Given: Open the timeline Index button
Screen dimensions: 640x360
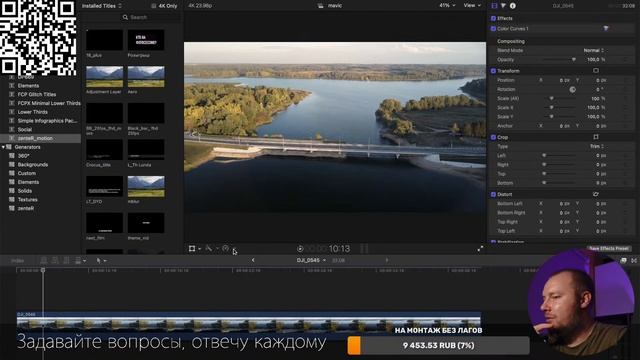Looking at the screenshot, I should (x=17, y=260).
